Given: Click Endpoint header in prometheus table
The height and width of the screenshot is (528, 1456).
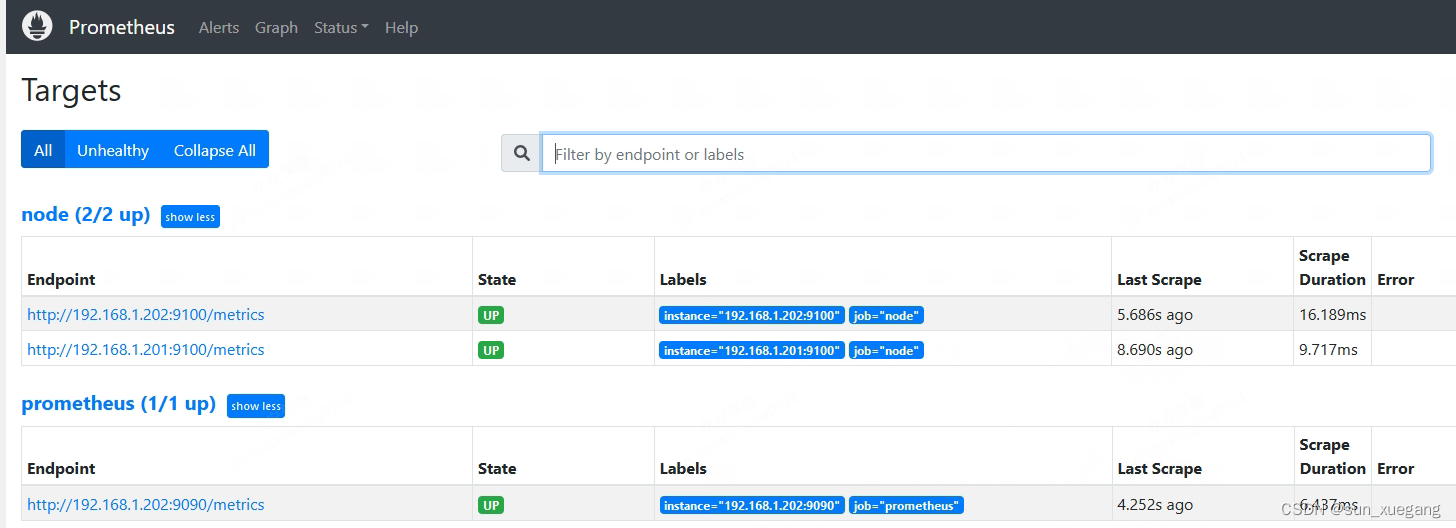Looking at the screenshot, I should (x=61, y=469).
